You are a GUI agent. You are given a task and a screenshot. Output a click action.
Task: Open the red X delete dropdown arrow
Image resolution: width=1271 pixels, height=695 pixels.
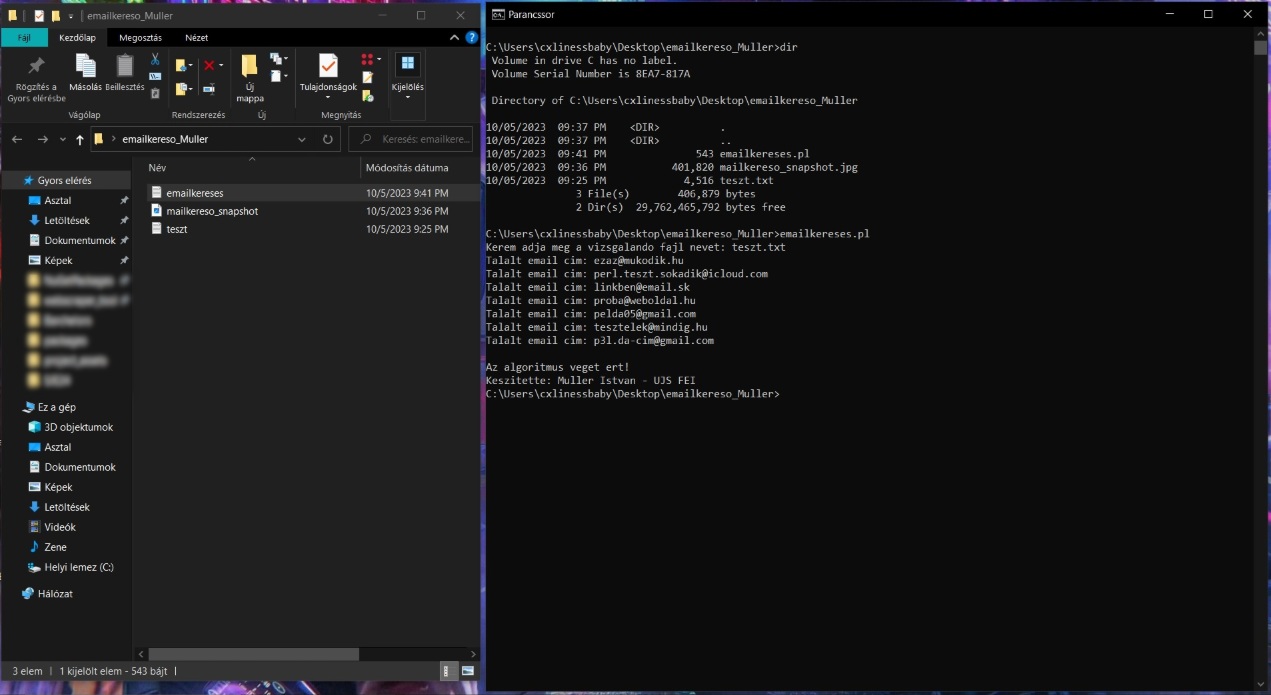pos(222,66)
